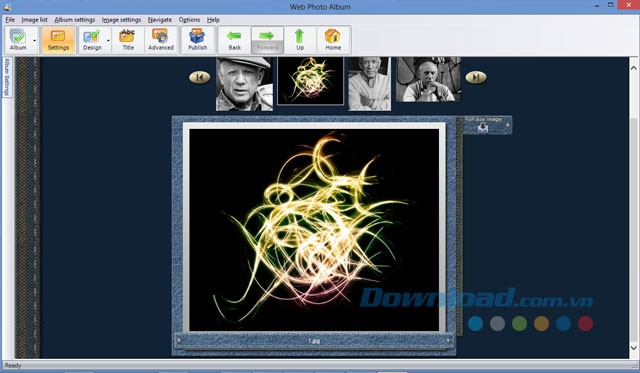
Task: Click the large light swirl preview image
Action: point(314,230)
